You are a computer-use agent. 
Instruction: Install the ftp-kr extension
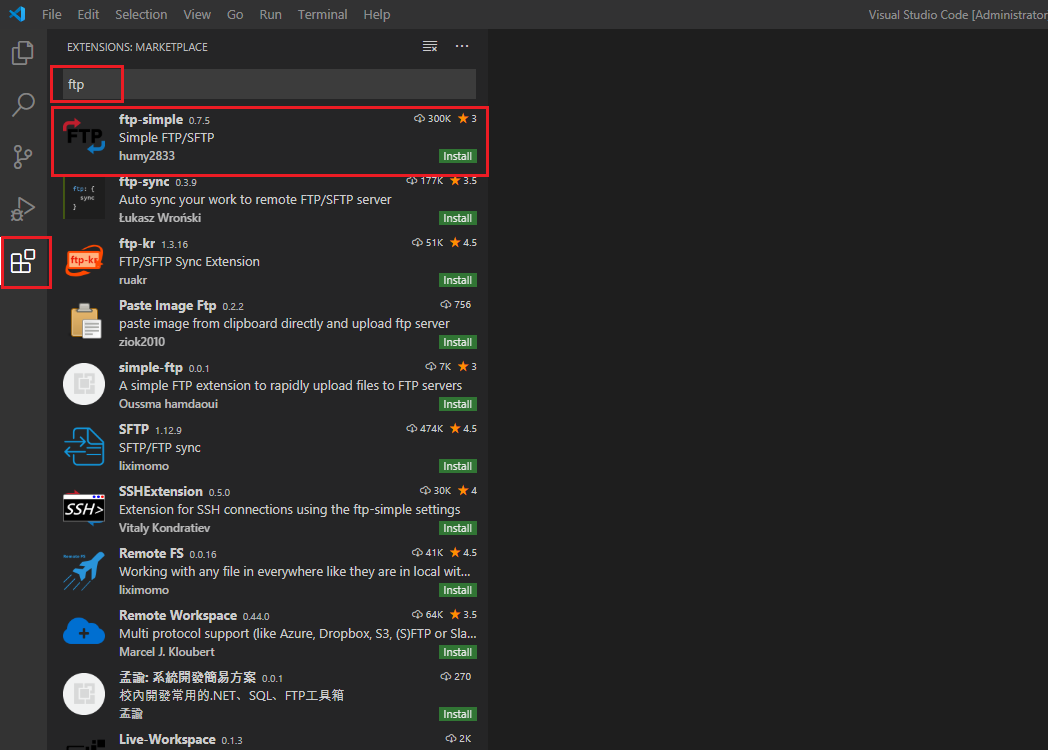[457, 280]
